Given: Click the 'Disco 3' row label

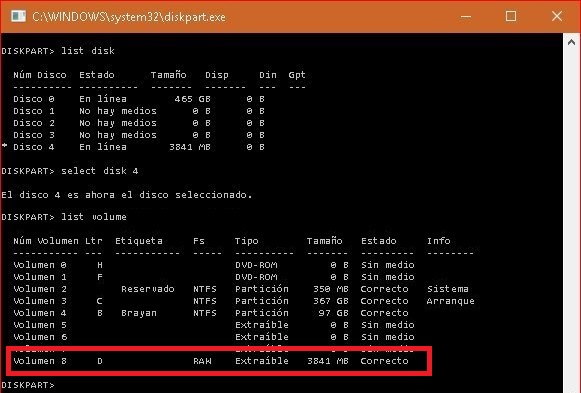Looking at the screenshot, I should click(x=34, y=135).
